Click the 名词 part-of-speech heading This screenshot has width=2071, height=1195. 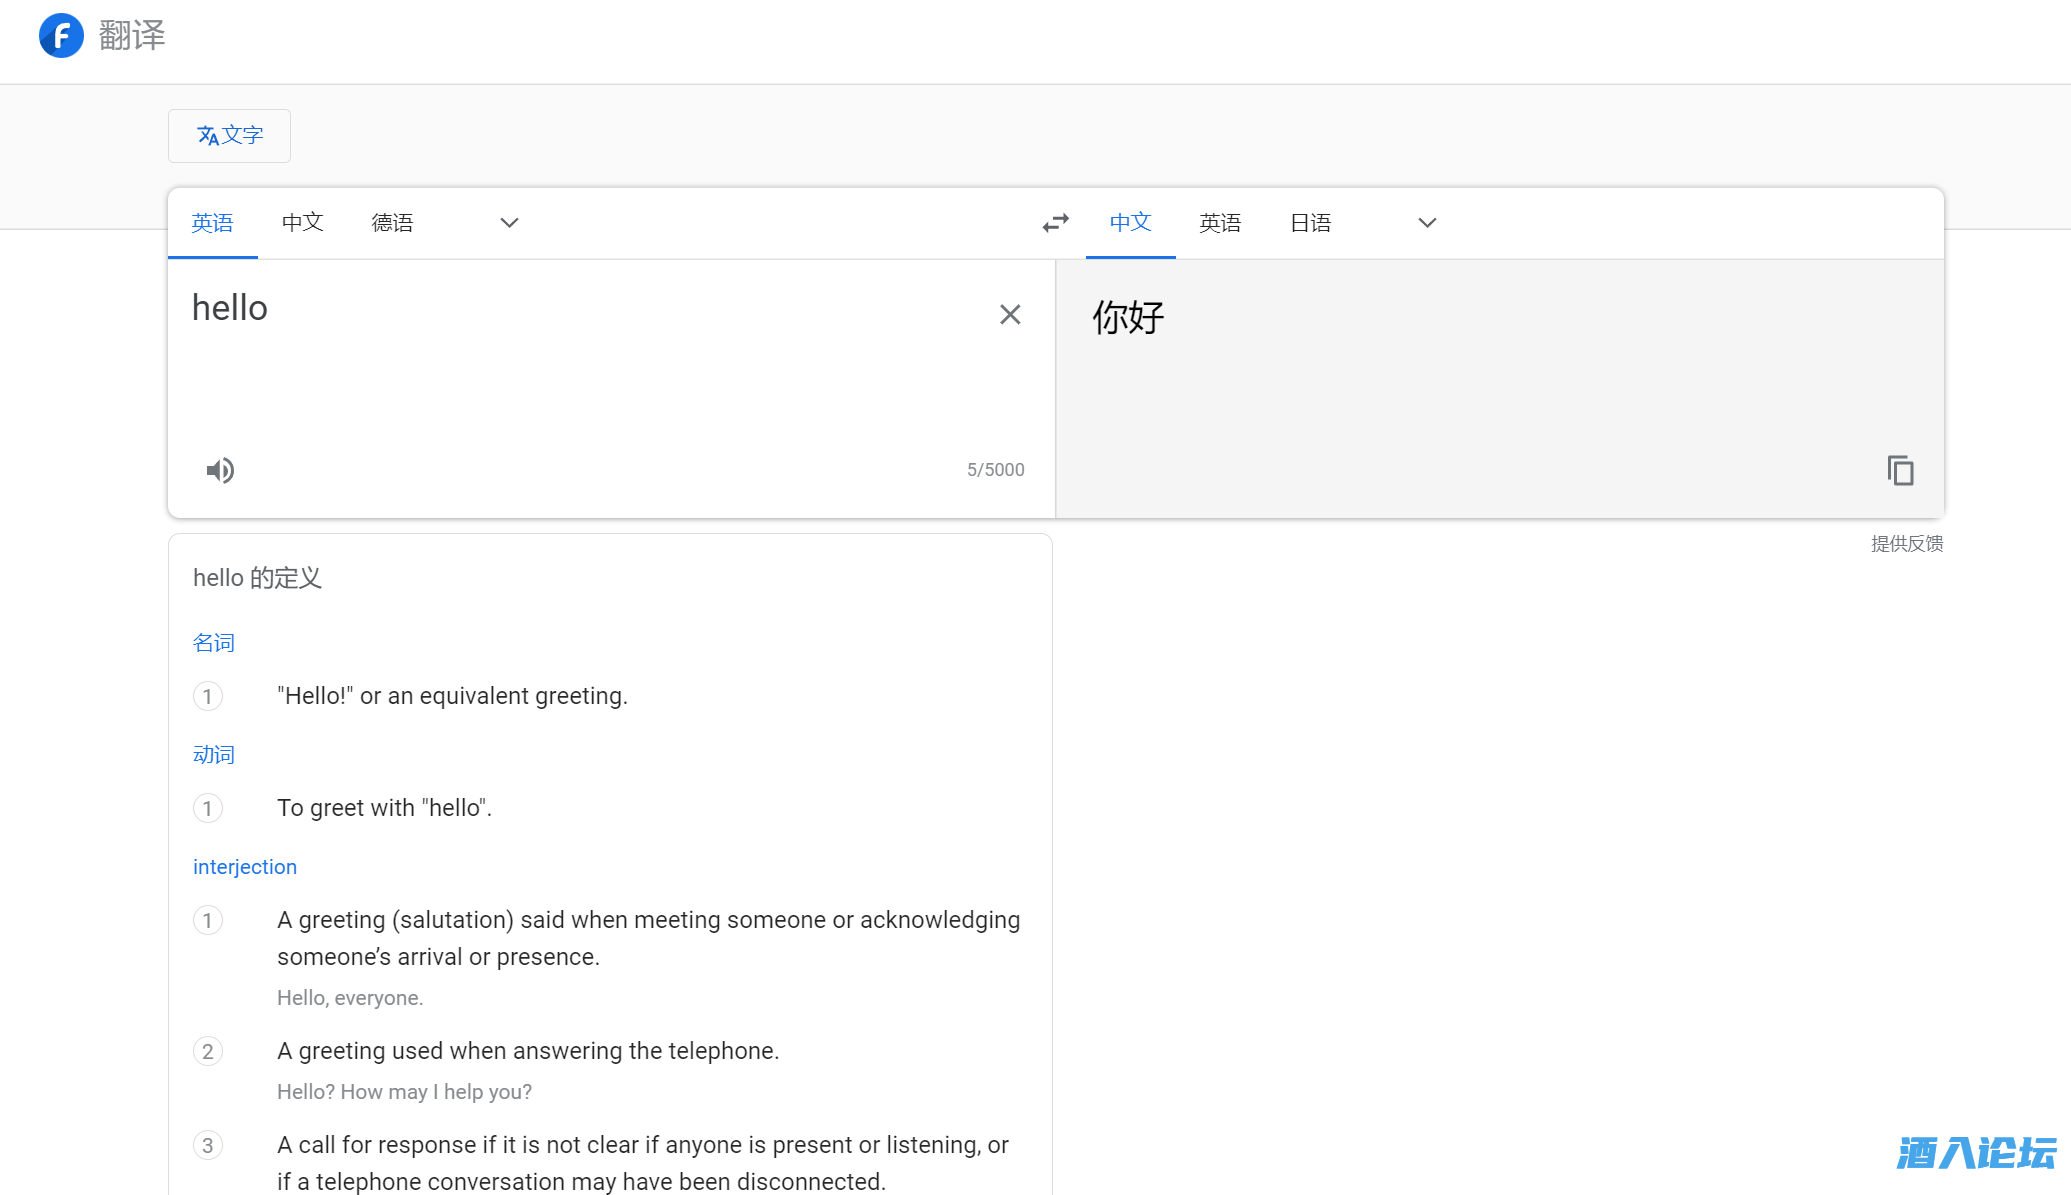click(213, 643)
